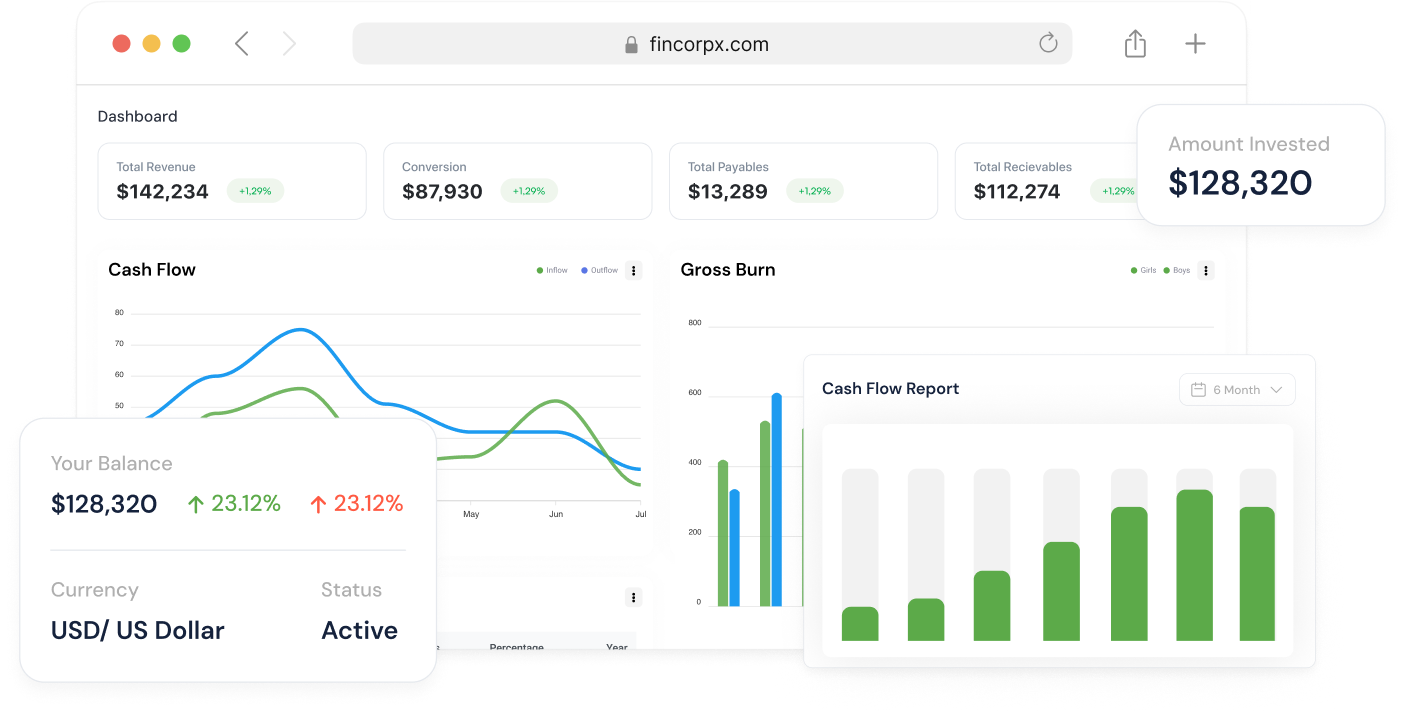Image resolution: width=1404 pixels, height=713 pixels.
Task: Toggle the Inflow legend on the Cash Flow chart
Action: [x=551, y=270]
